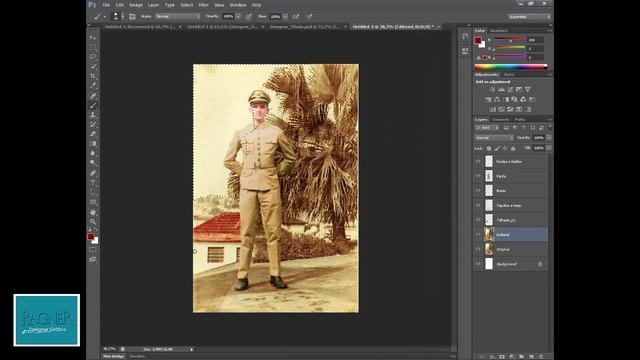Select the Eraser tool
The image size is (640, 360).
(x=93, y=134)
